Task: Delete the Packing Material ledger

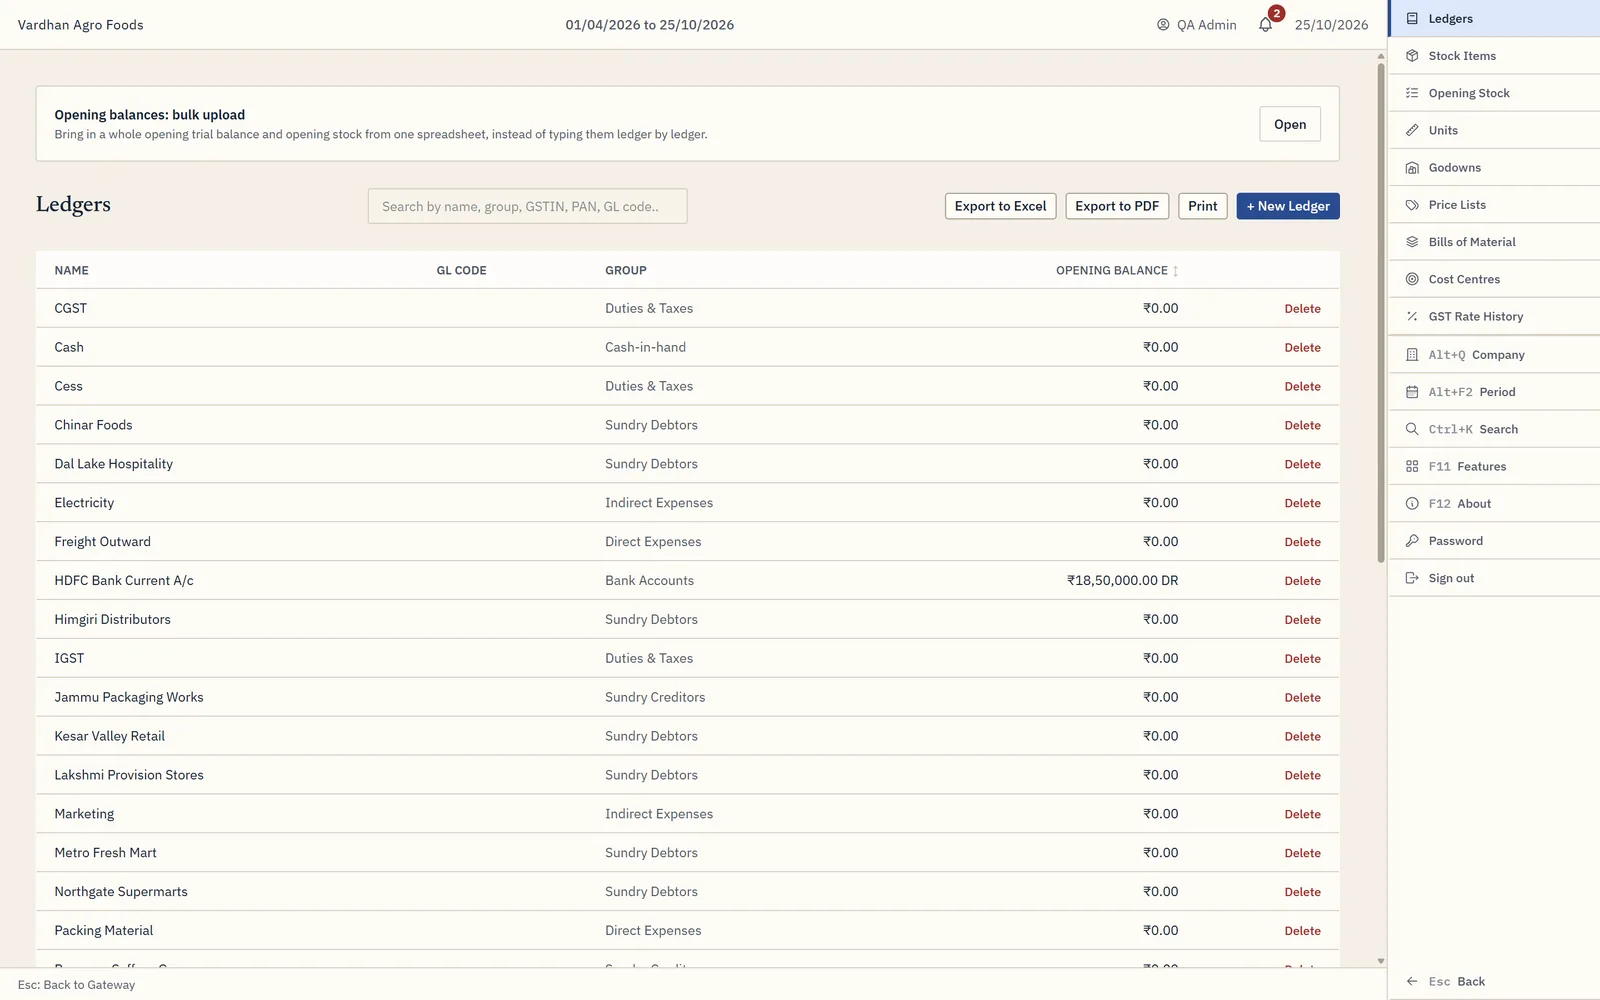Action: coord(1302,931)
